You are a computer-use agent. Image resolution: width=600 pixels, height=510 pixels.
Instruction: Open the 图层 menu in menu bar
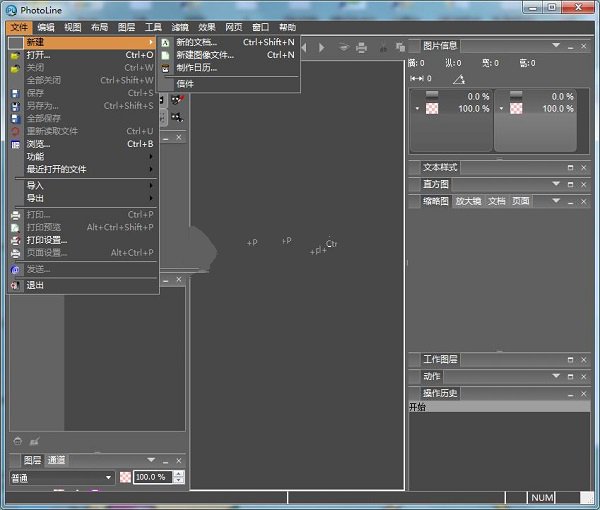126,28
